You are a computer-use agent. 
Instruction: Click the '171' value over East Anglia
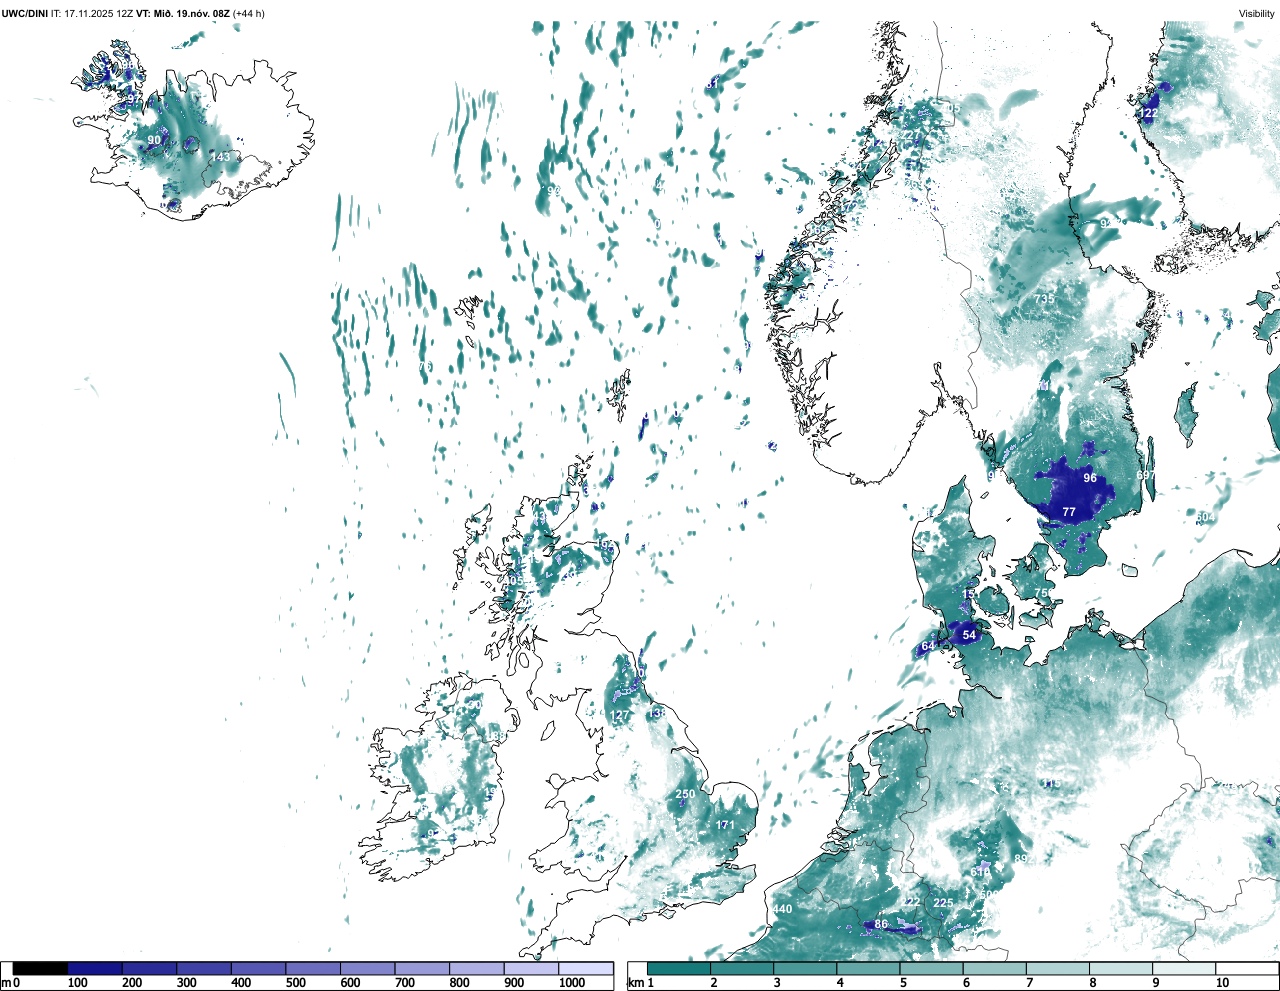pyautogui.click(x=726, y=826)
